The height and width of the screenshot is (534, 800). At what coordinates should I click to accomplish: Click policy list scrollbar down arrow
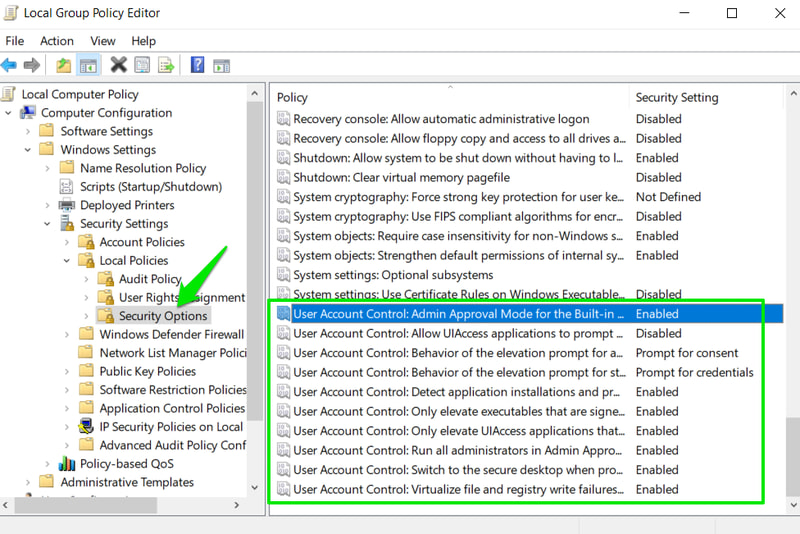(x=793, y=505)
